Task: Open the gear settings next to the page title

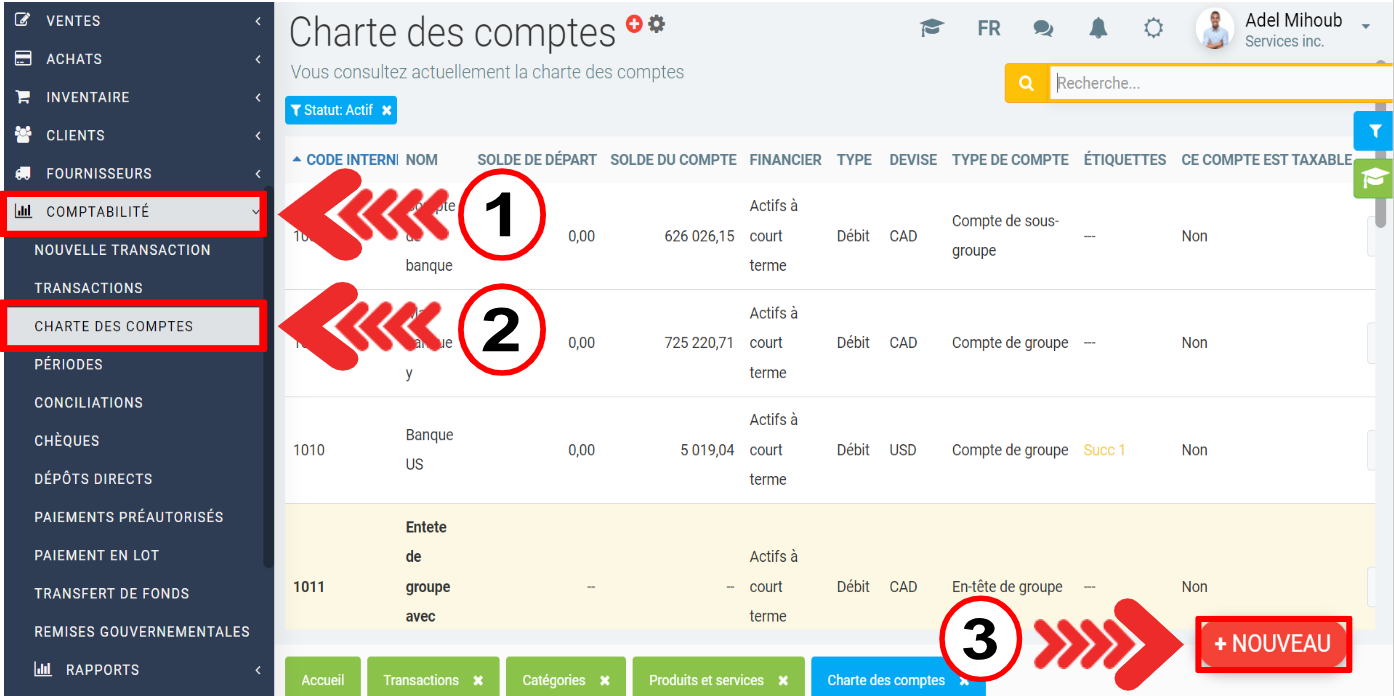Action: click(x=656, y=24)
